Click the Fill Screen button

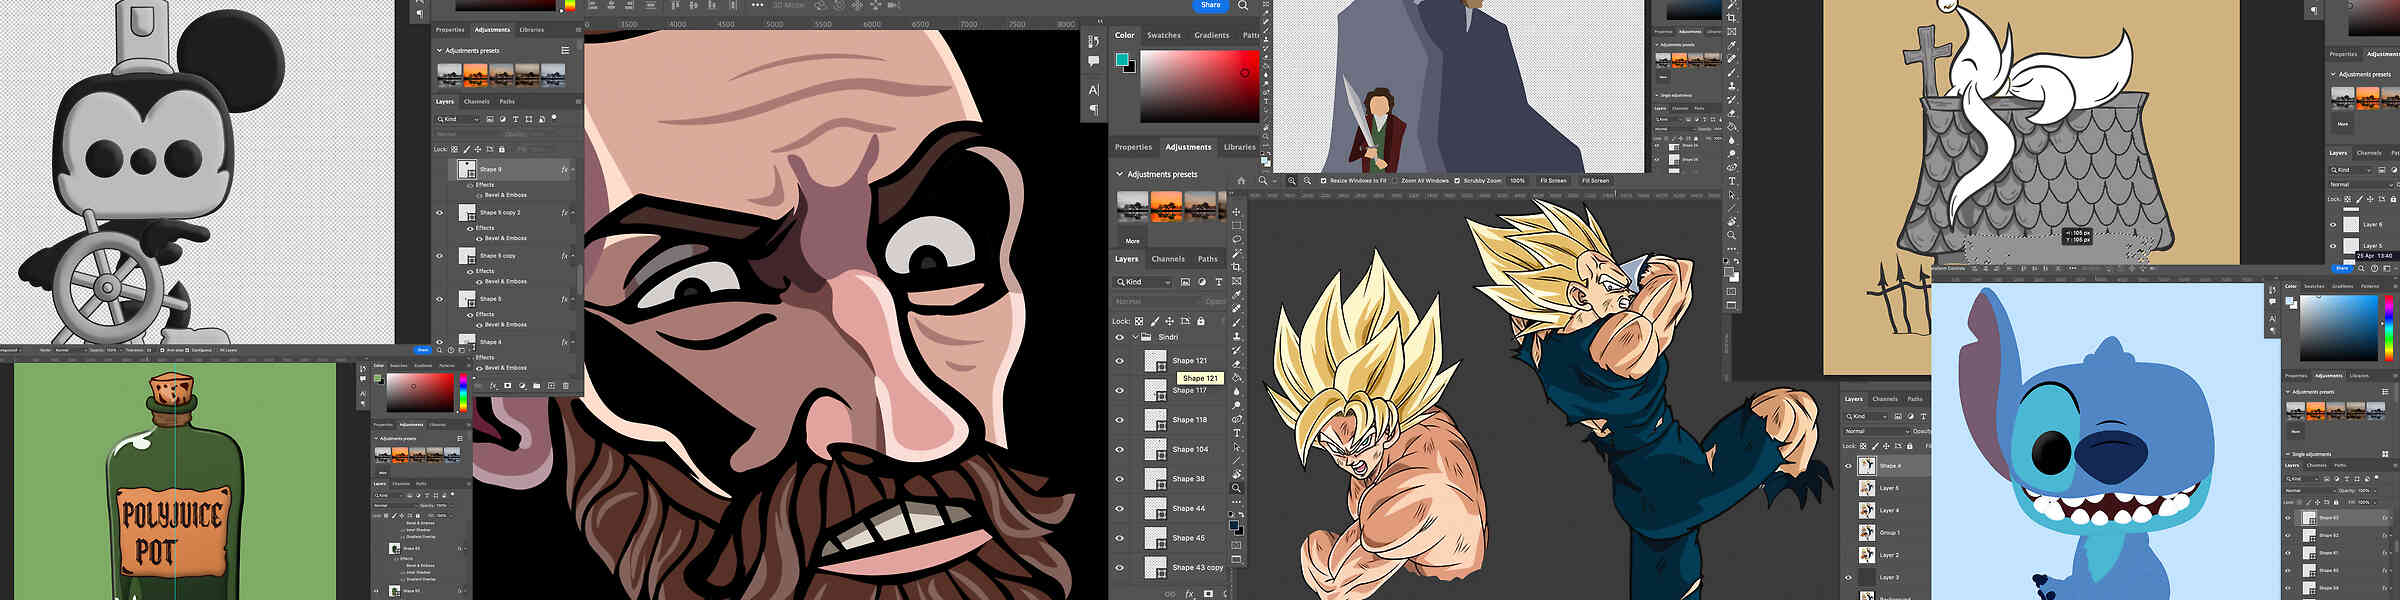[x=1596, y=181]
